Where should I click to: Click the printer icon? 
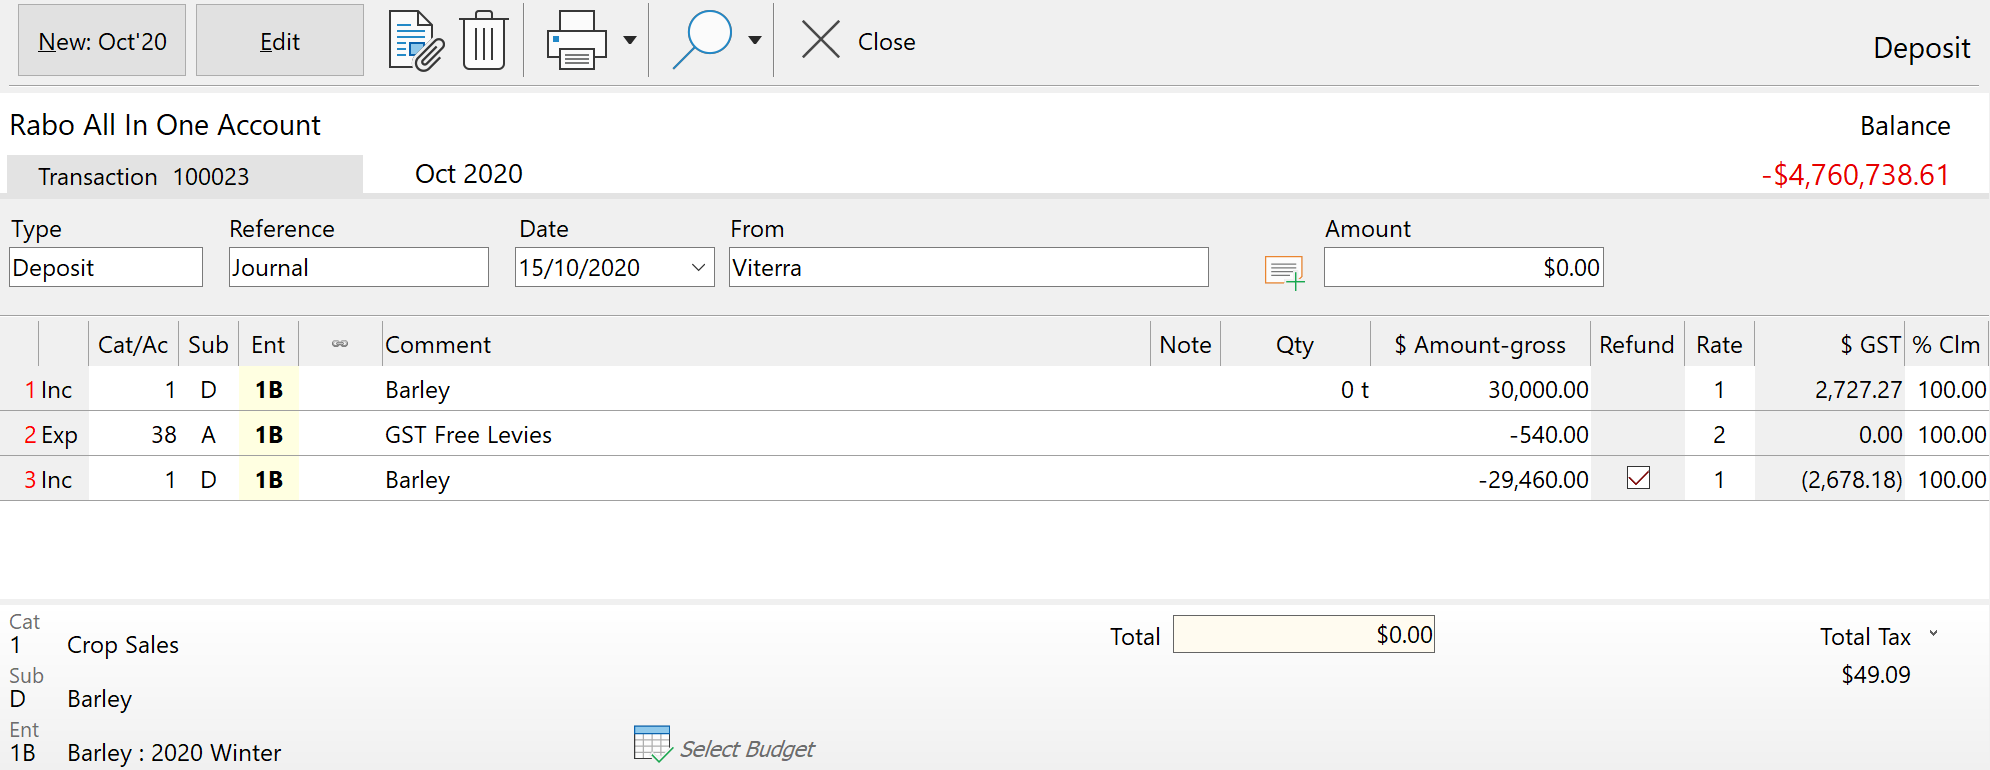pyautogui.click(x=576, y=41)
